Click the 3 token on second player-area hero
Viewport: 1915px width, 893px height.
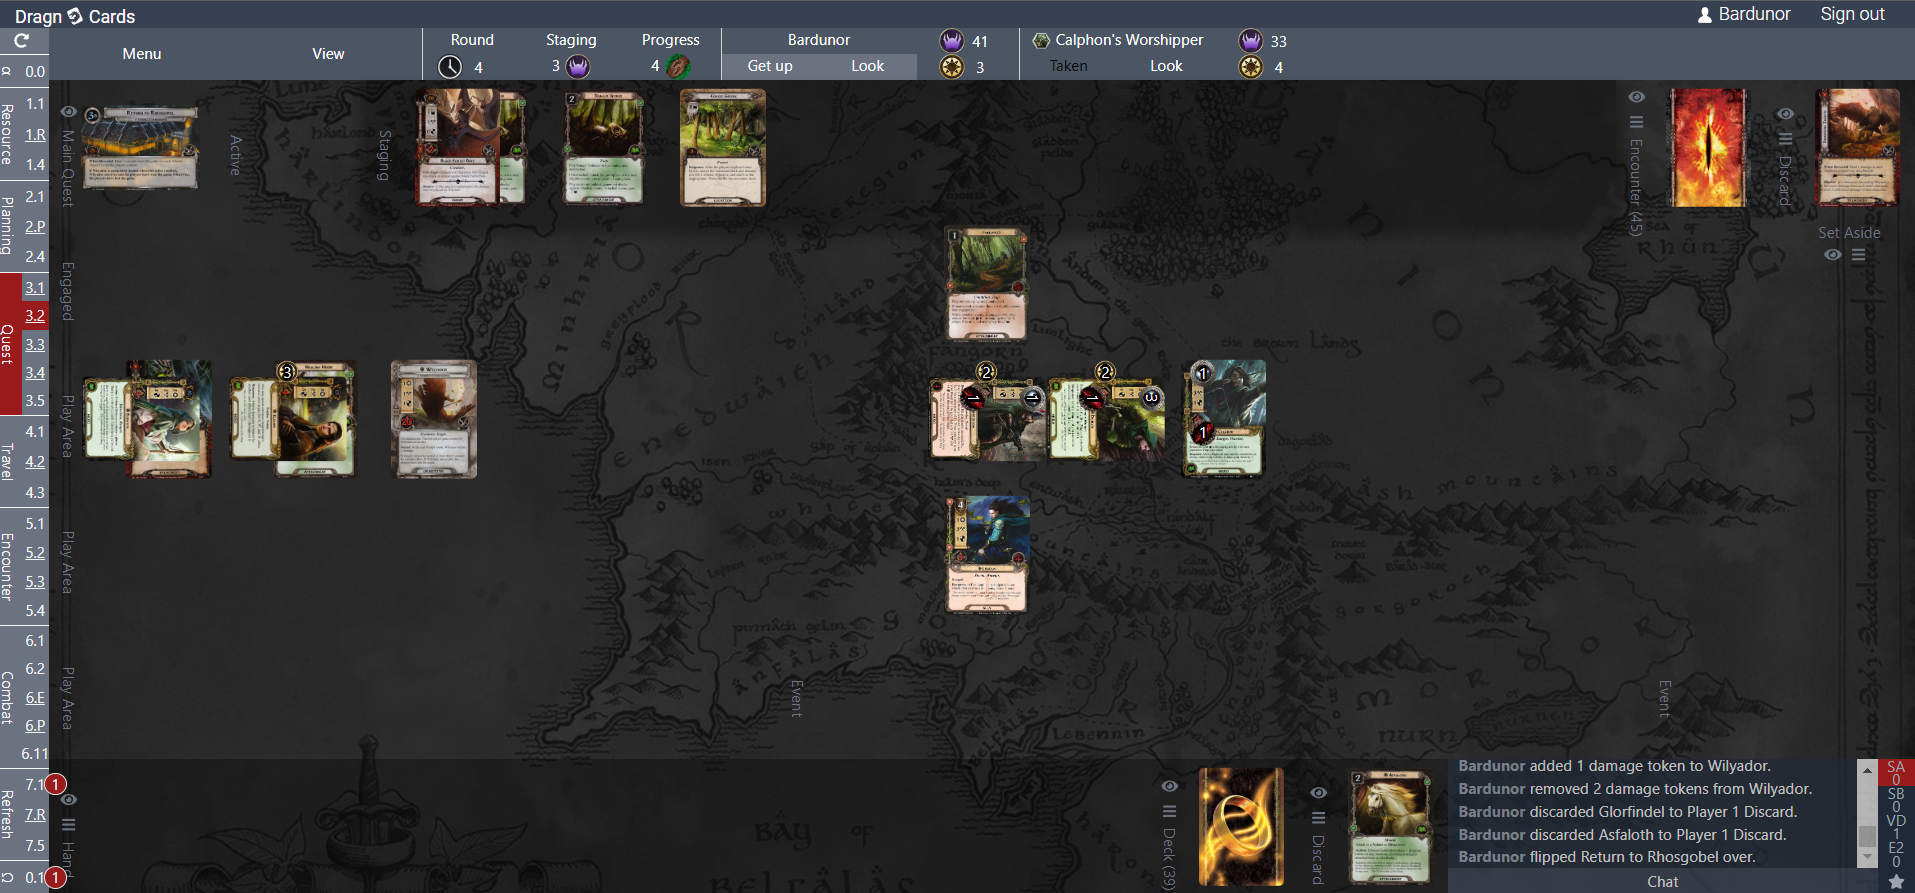point(286,372)
